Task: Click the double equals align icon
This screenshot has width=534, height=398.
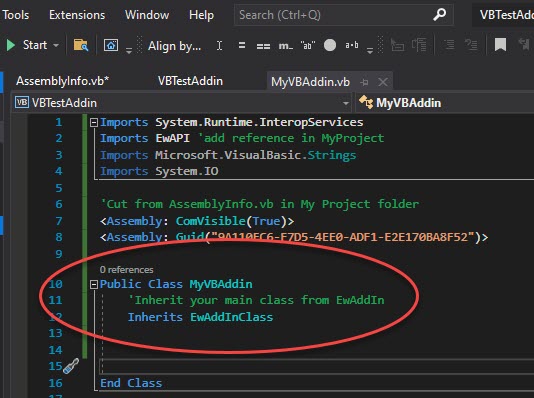Action: point(263,46)
